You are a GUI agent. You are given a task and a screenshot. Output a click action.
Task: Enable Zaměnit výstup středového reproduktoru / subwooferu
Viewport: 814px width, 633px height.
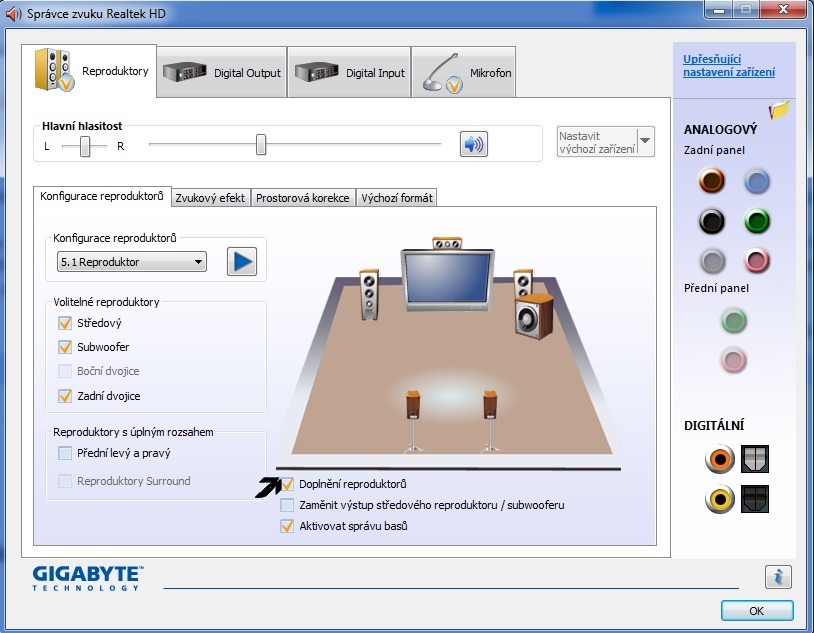click(x=287, y=505)
